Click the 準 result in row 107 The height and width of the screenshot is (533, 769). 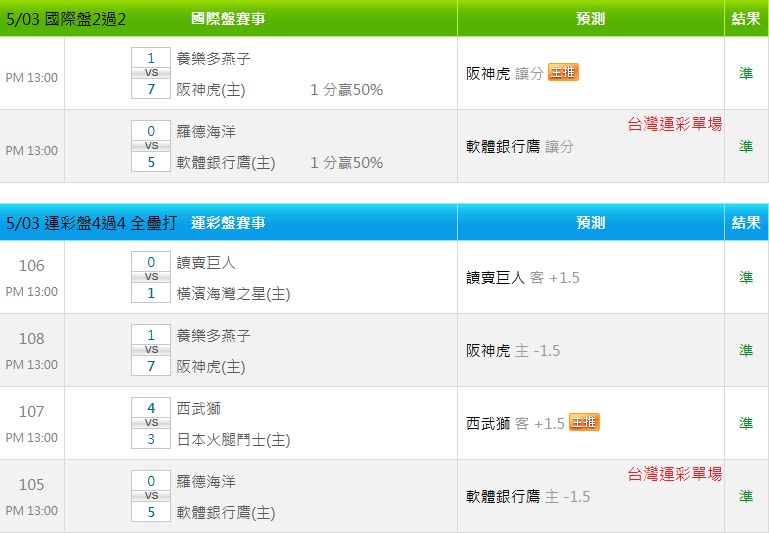click(746, 423)
